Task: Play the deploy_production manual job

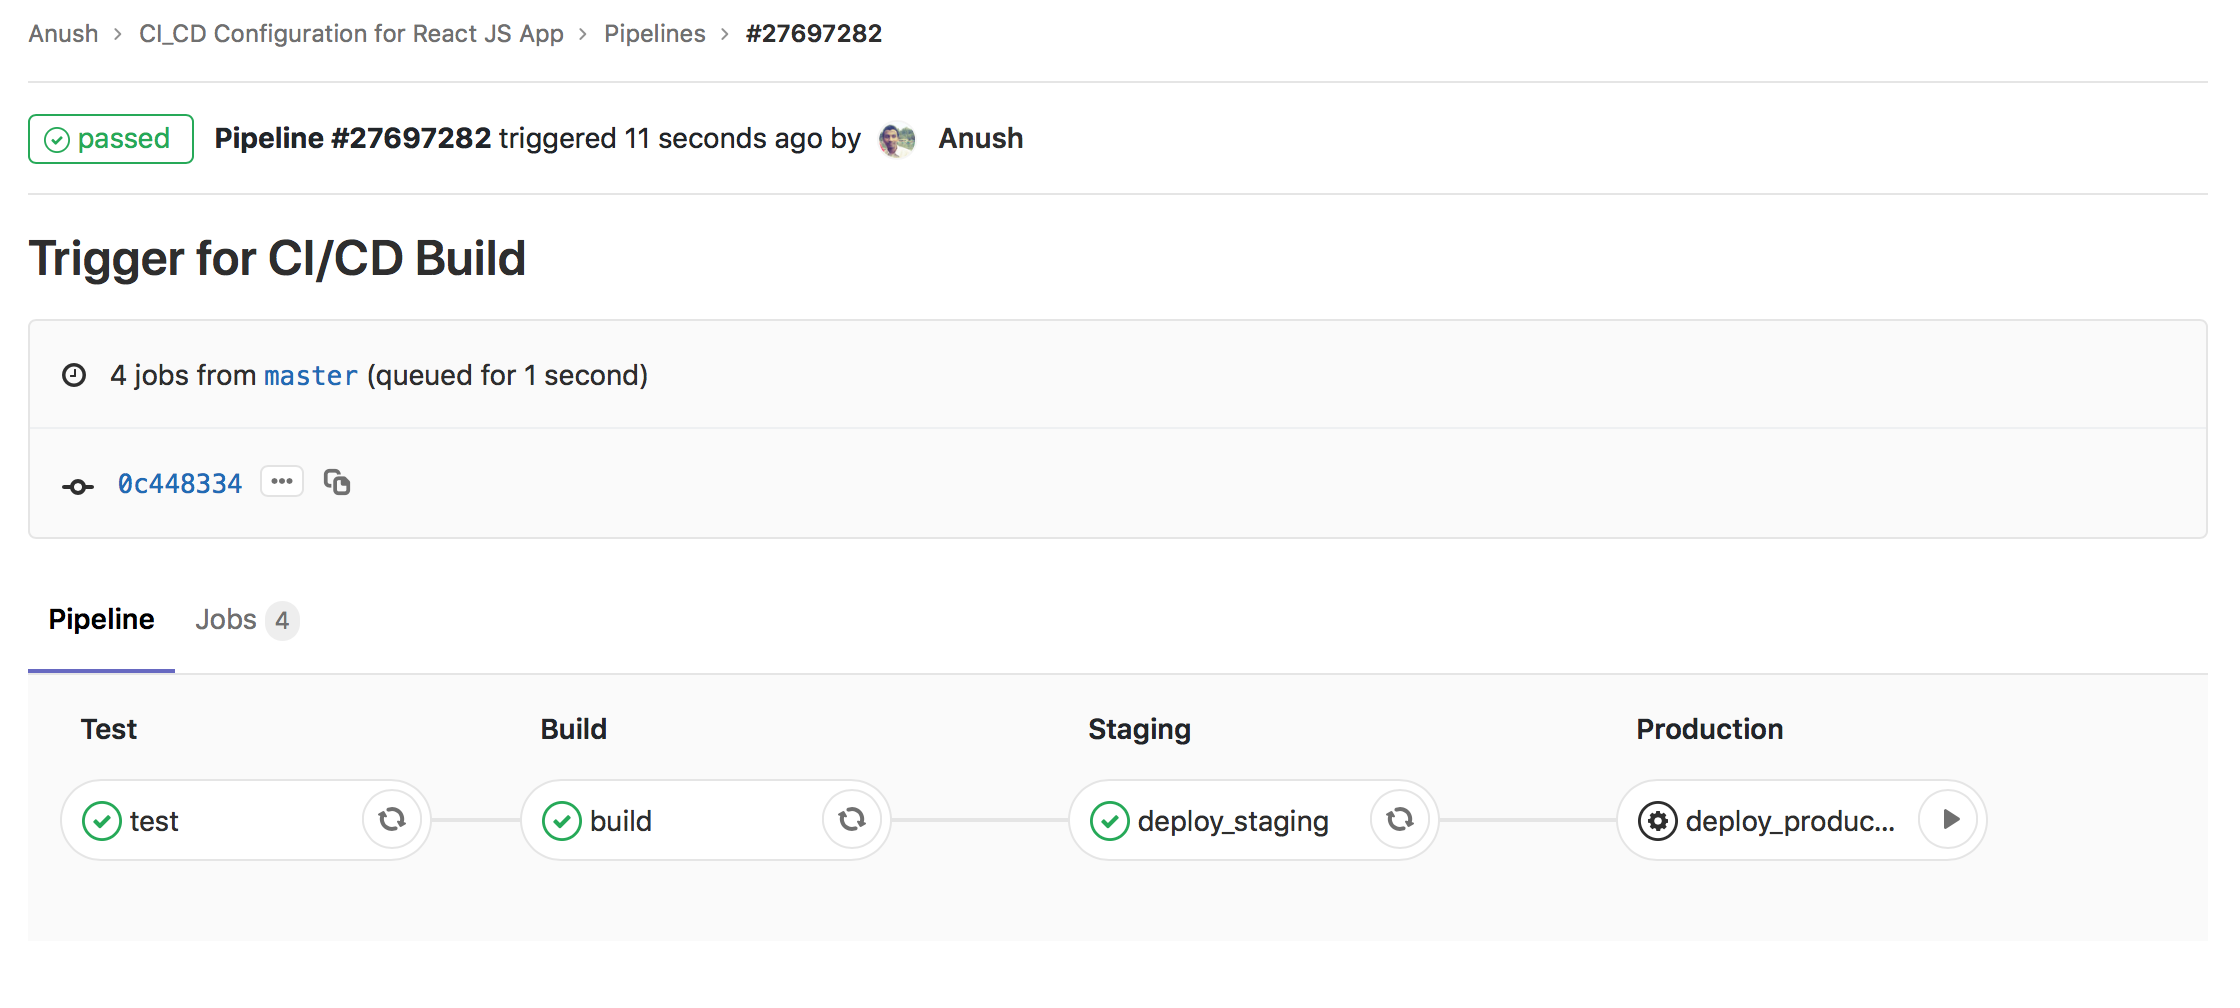Action: (1948, 820)
